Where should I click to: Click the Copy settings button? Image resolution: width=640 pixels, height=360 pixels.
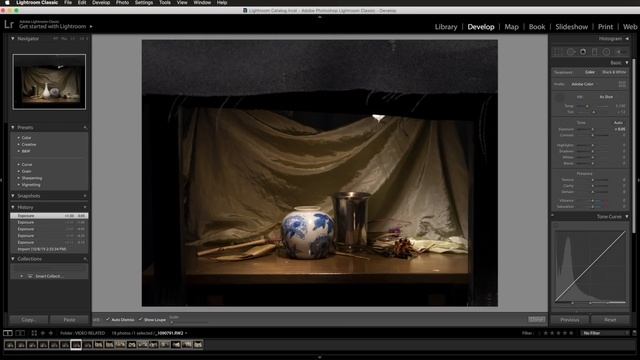click(28, 320)
